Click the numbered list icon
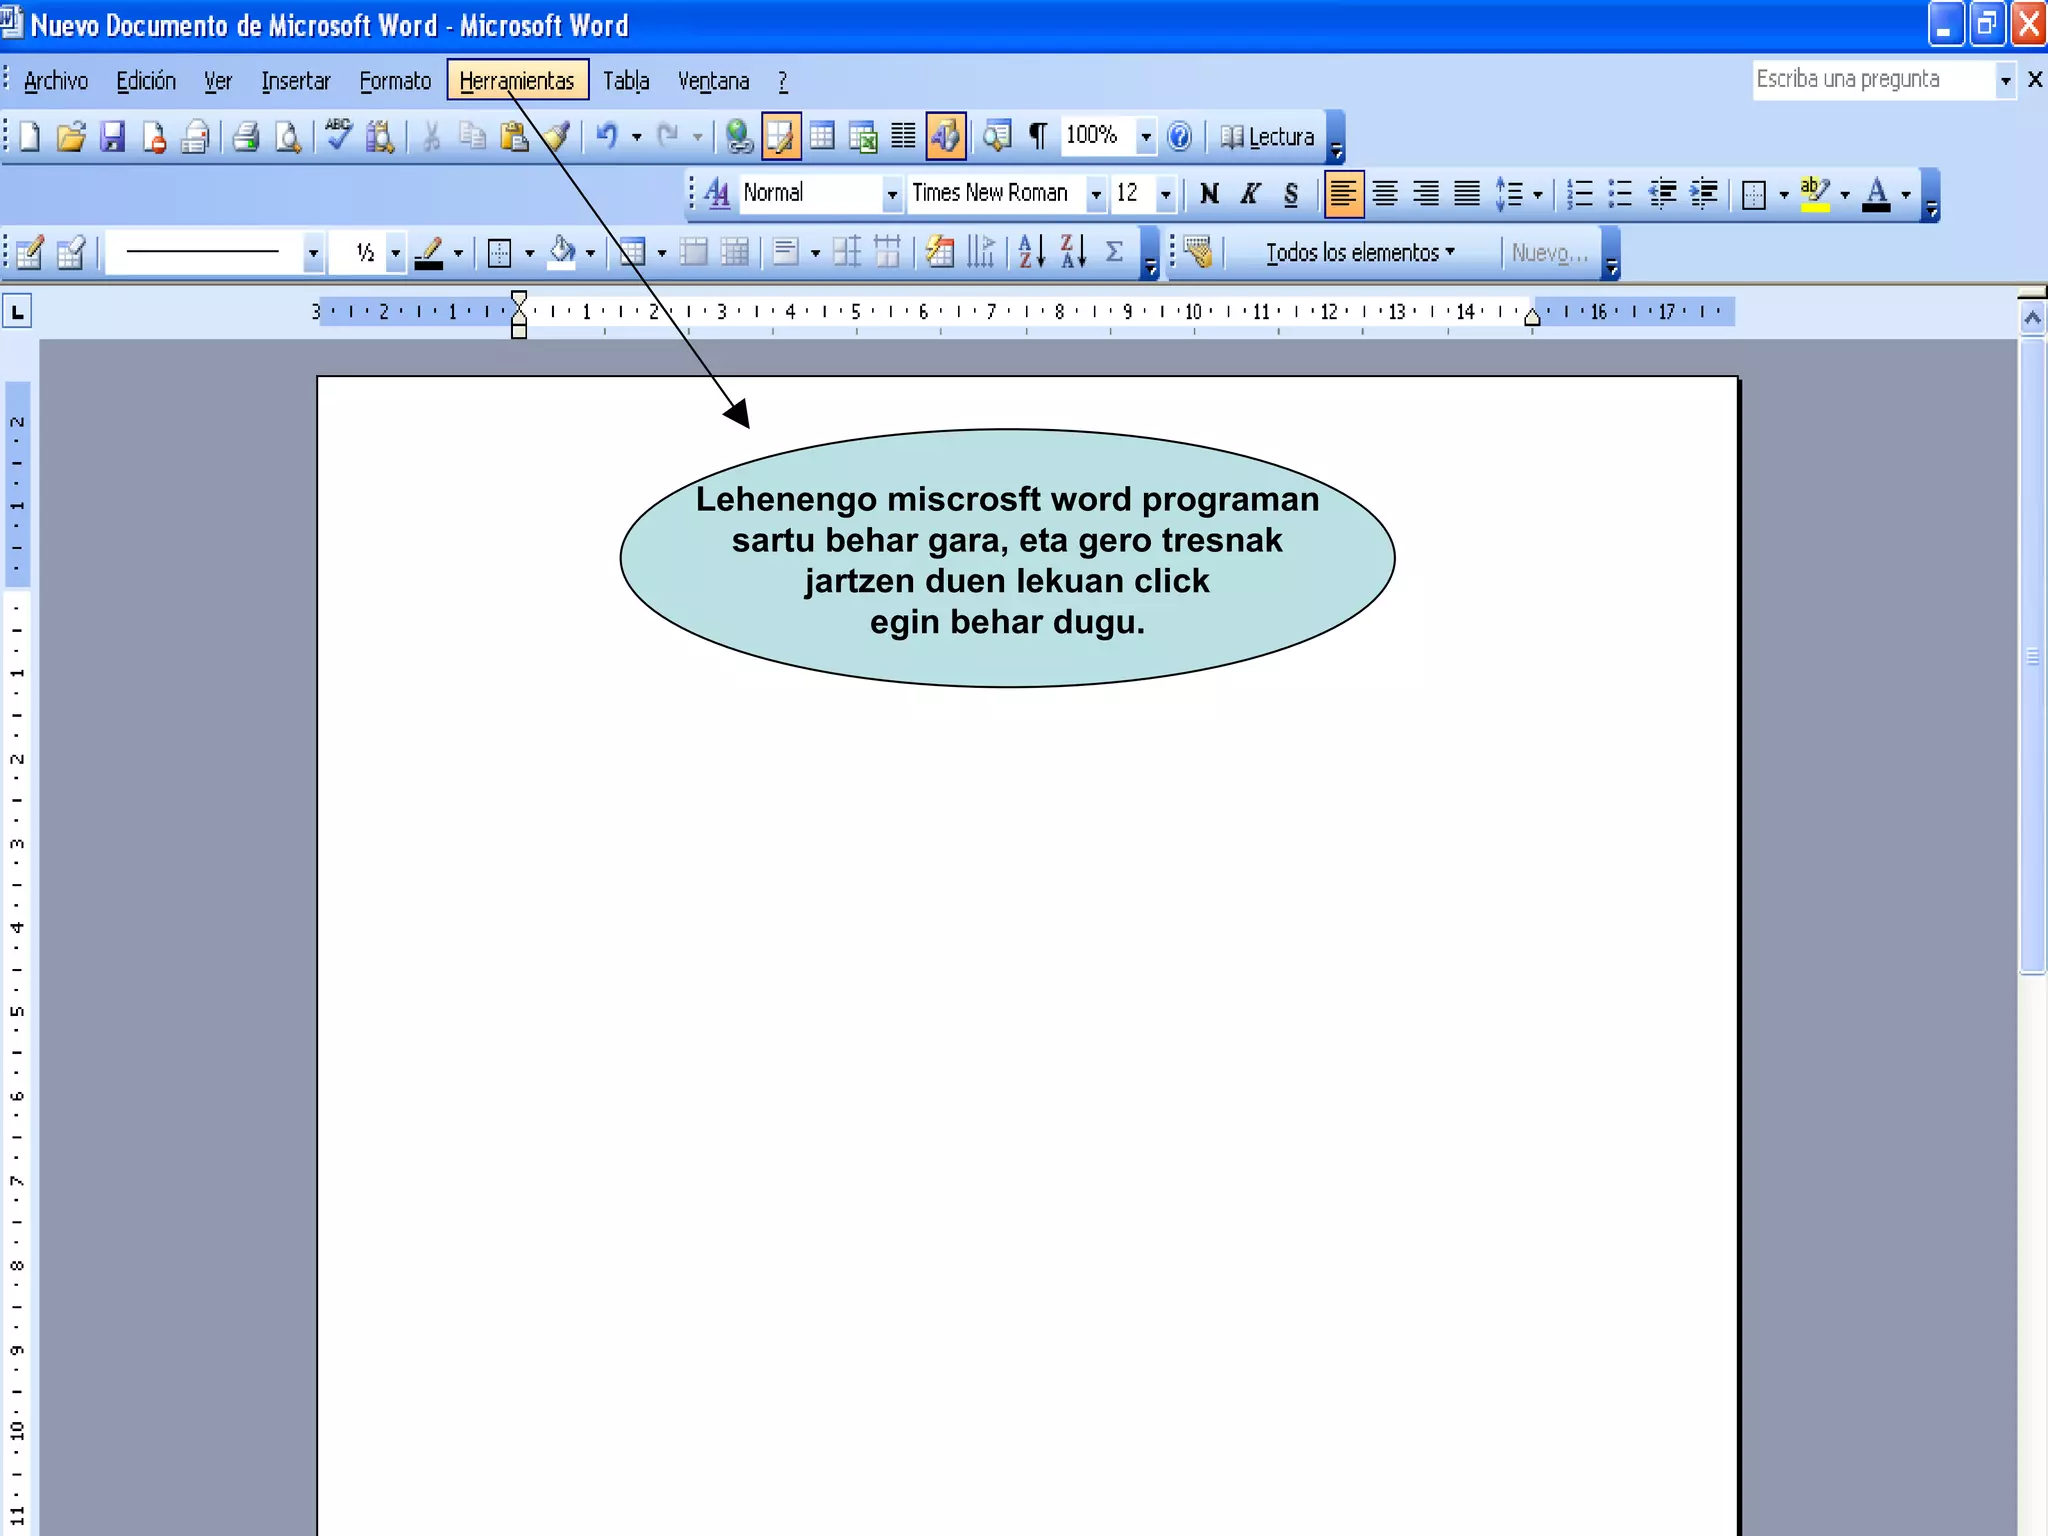2048x1536 pixels. click(x=1579, y=194)
